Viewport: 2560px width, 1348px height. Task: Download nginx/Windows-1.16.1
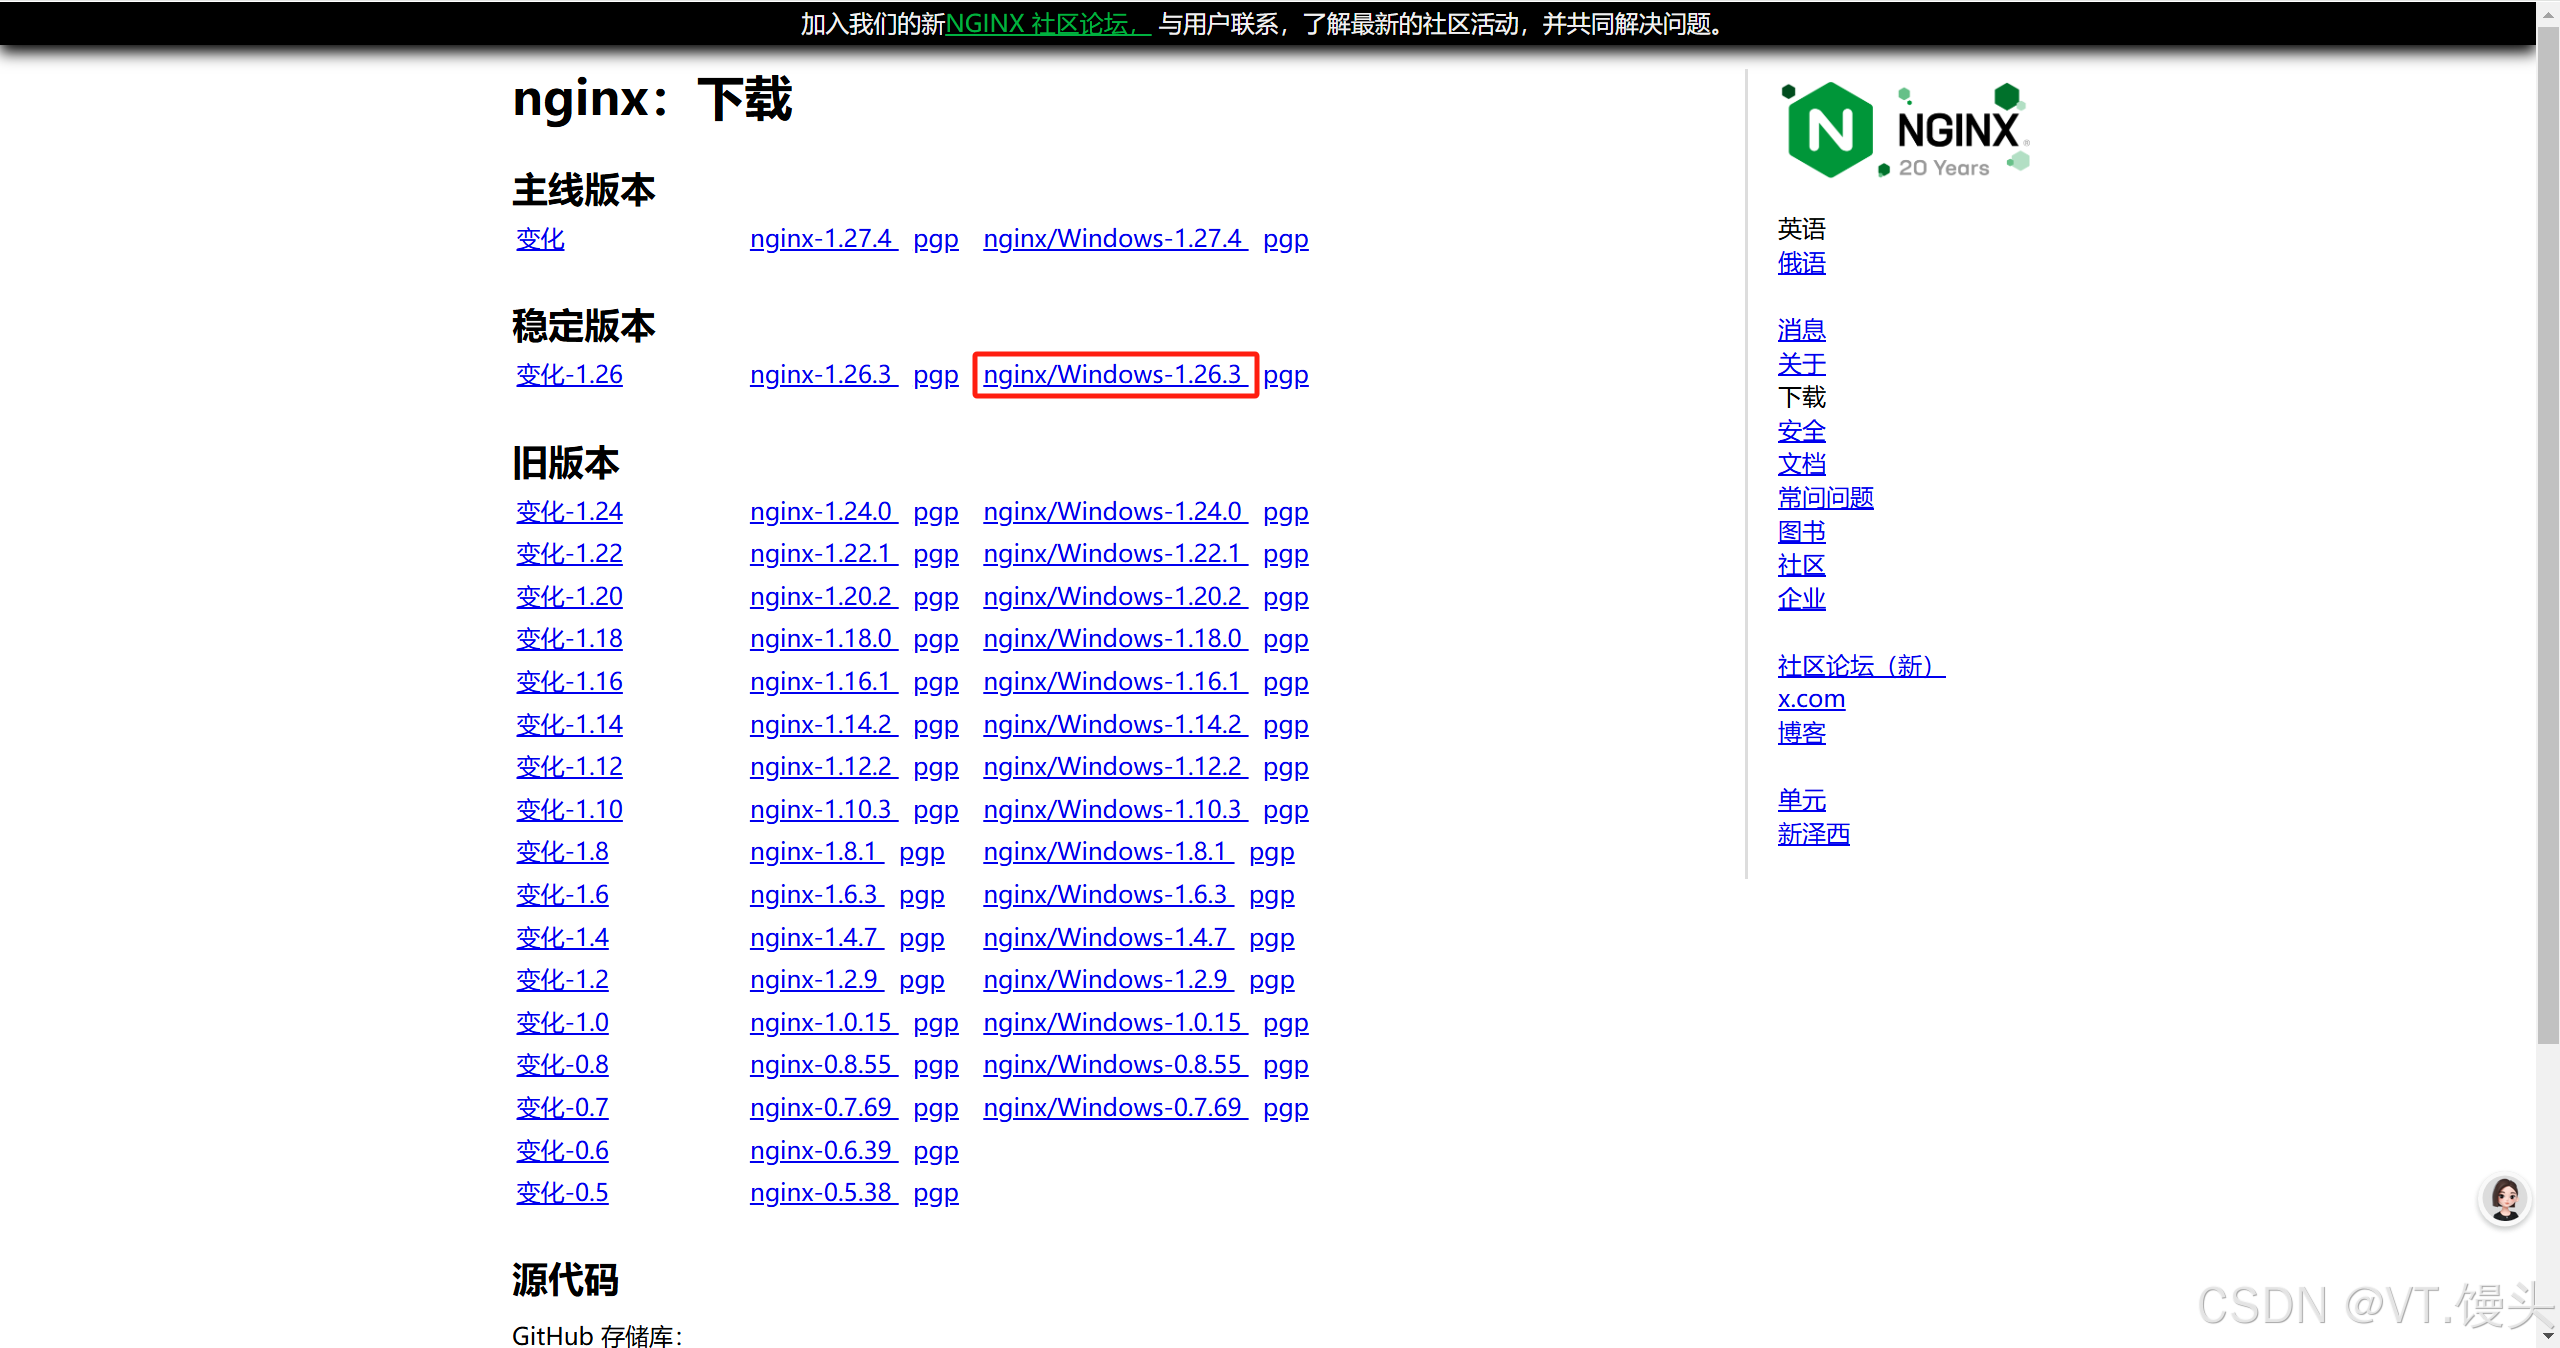click(x=1115, y=682)
